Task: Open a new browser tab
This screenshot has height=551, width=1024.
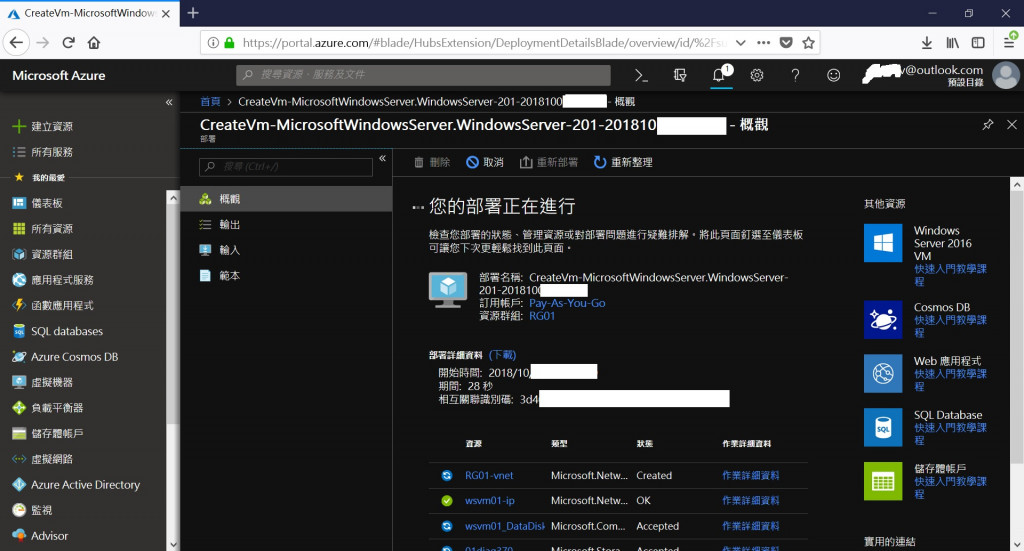Action: (193, 13)
